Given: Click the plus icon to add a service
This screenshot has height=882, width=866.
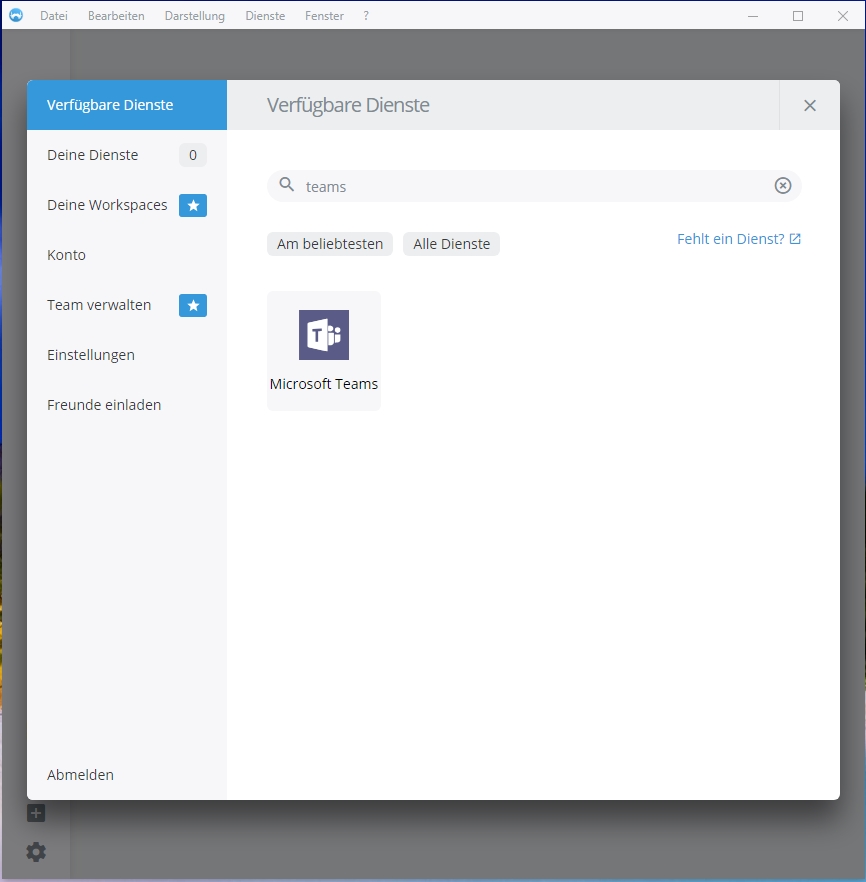Looking at the screenshot, I should (36, 813).
